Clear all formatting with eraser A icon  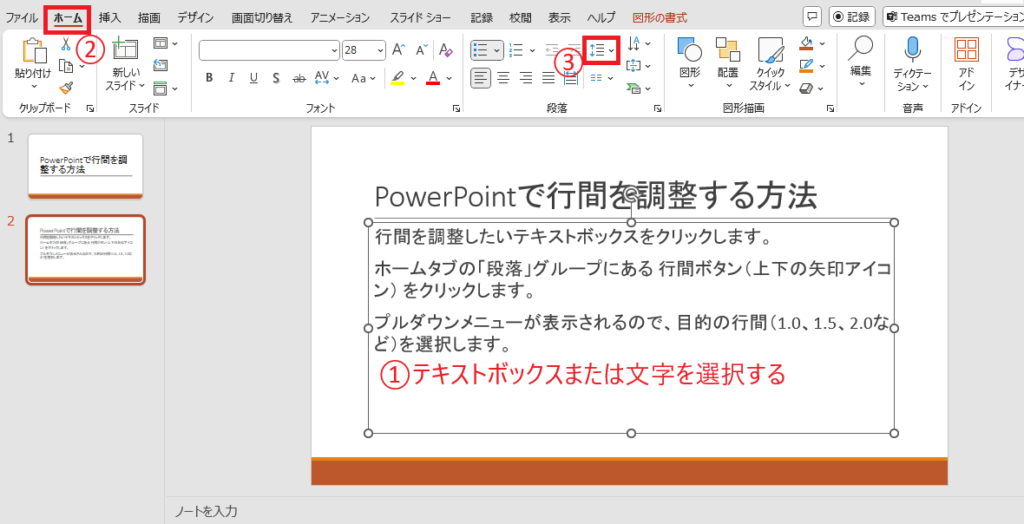[446, 50]
